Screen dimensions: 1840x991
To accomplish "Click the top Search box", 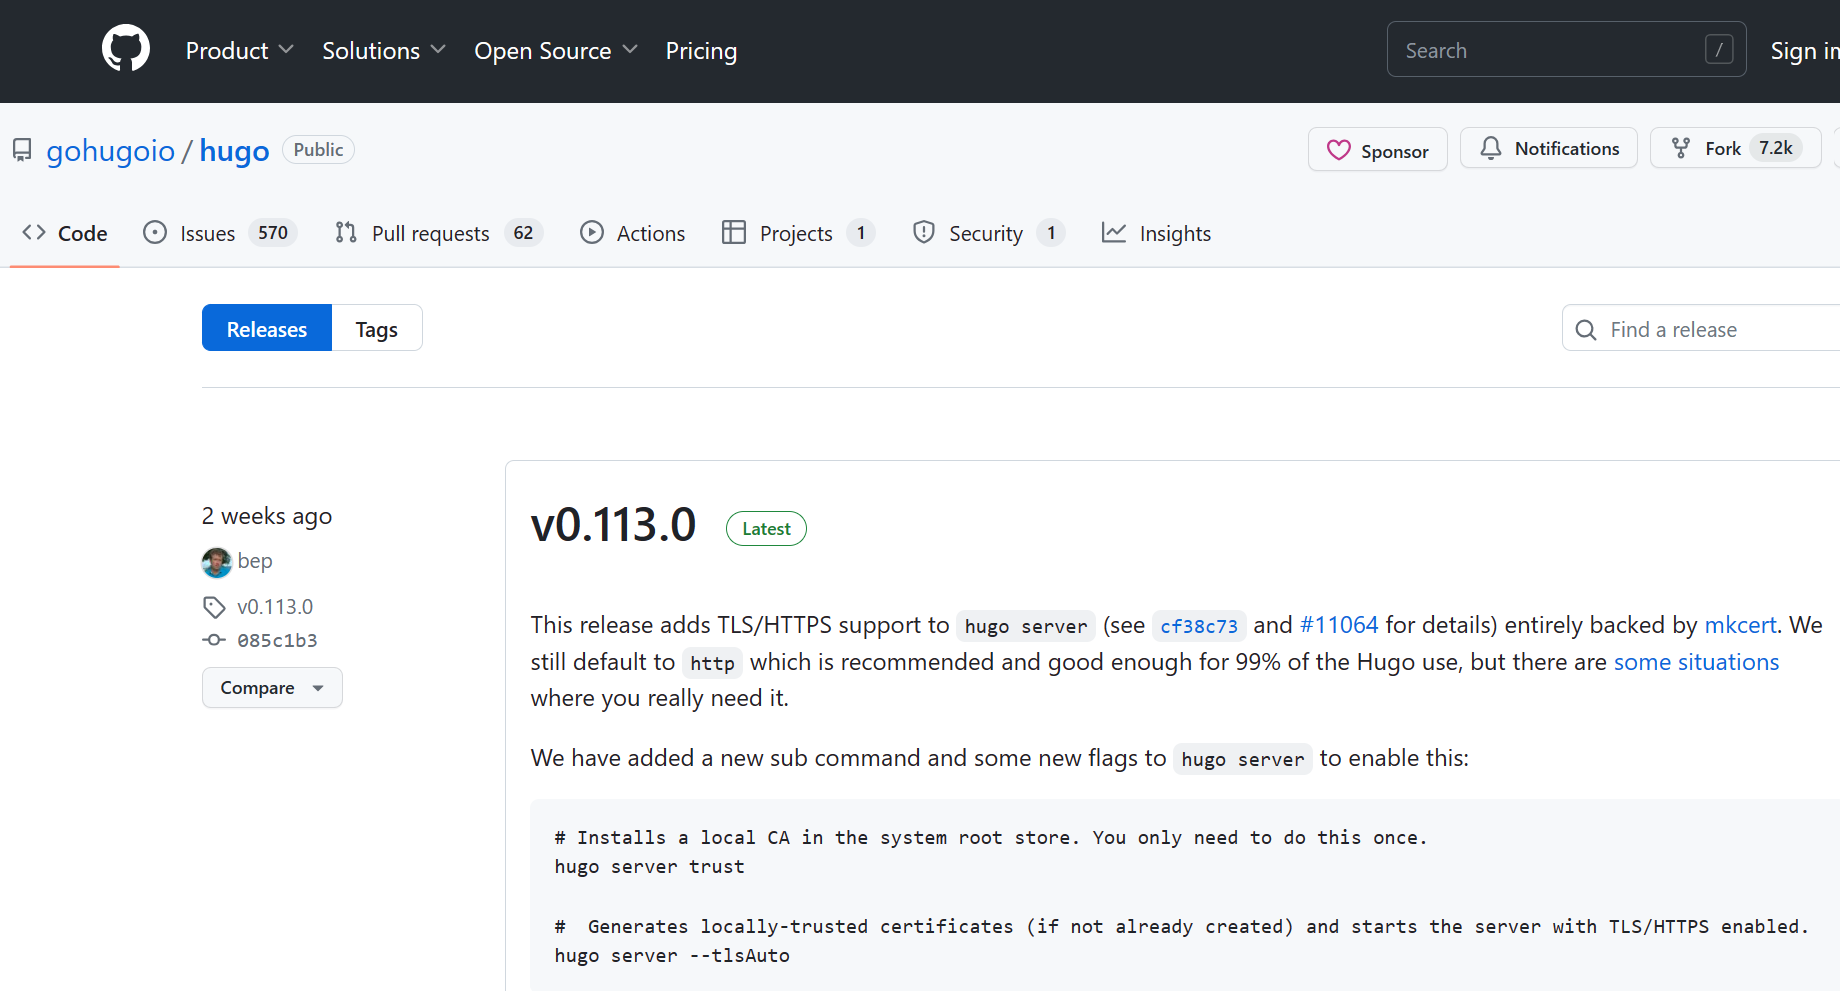I will 1550,50.
